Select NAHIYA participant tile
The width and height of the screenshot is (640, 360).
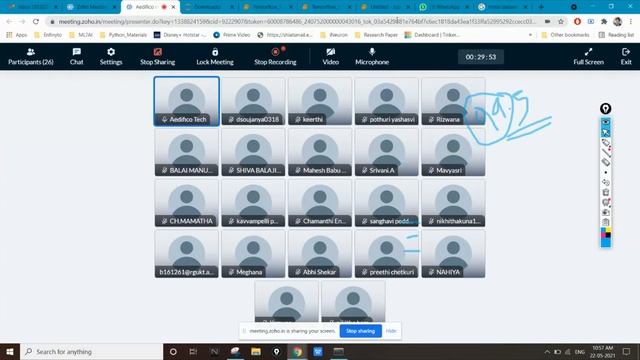[453, 254]
